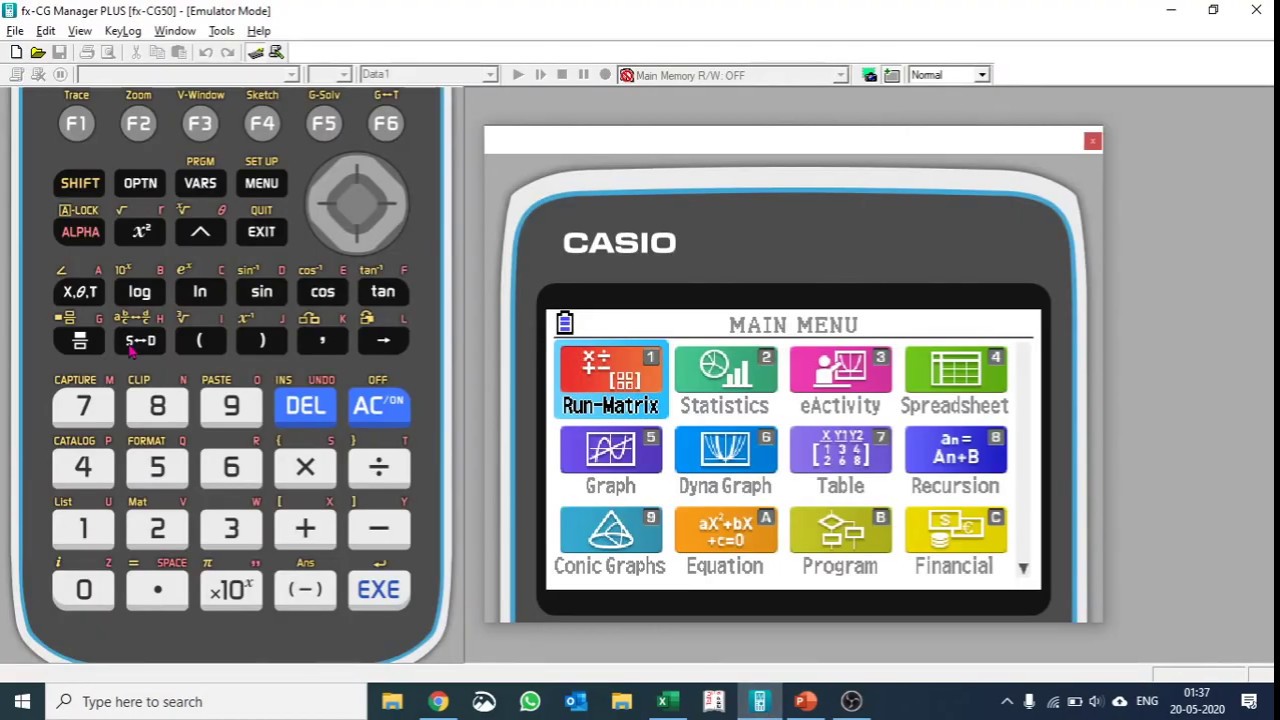Viewport: 1280px width, 720px height.
Task: Click the down arrow in Main Menu screen
Action: click(x=1023, y=568)
